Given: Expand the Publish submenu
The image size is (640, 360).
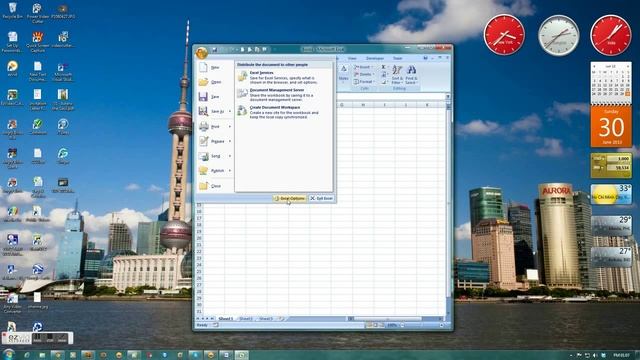Looking at the screenshot, I should (x=215, y=171).
